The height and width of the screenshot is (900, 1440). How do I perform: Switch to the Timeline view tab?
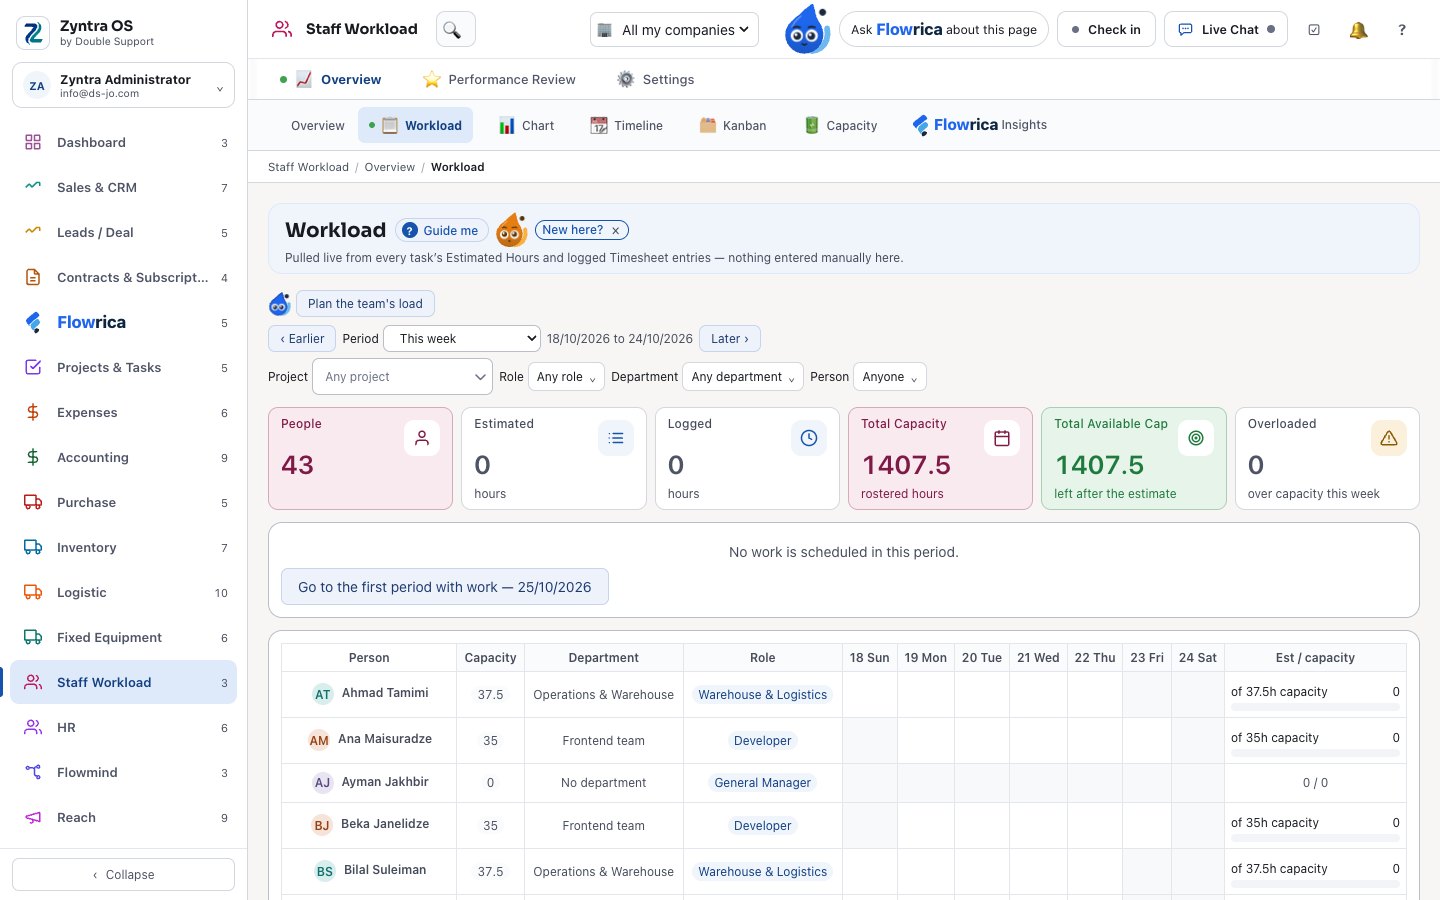pyautogui.click(x=627, y=126)
